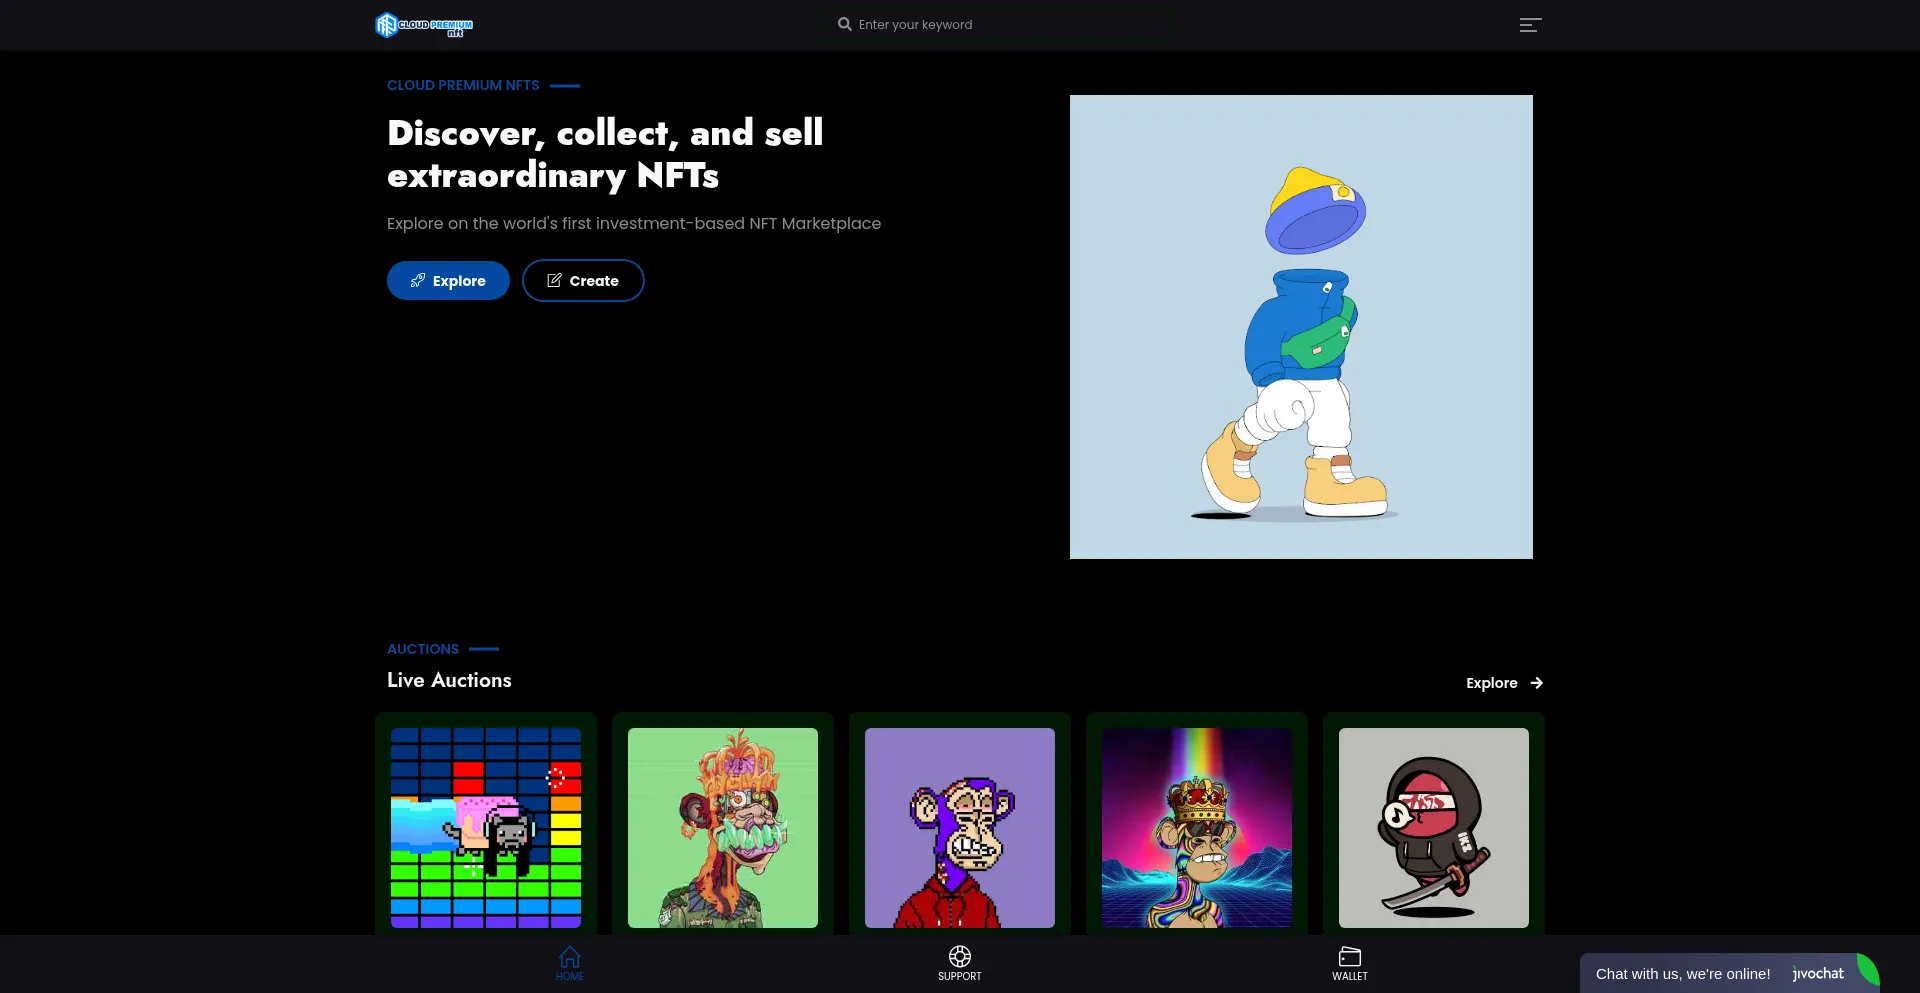Select the Nyan Cat auction thumbnail

click(486, 828)
